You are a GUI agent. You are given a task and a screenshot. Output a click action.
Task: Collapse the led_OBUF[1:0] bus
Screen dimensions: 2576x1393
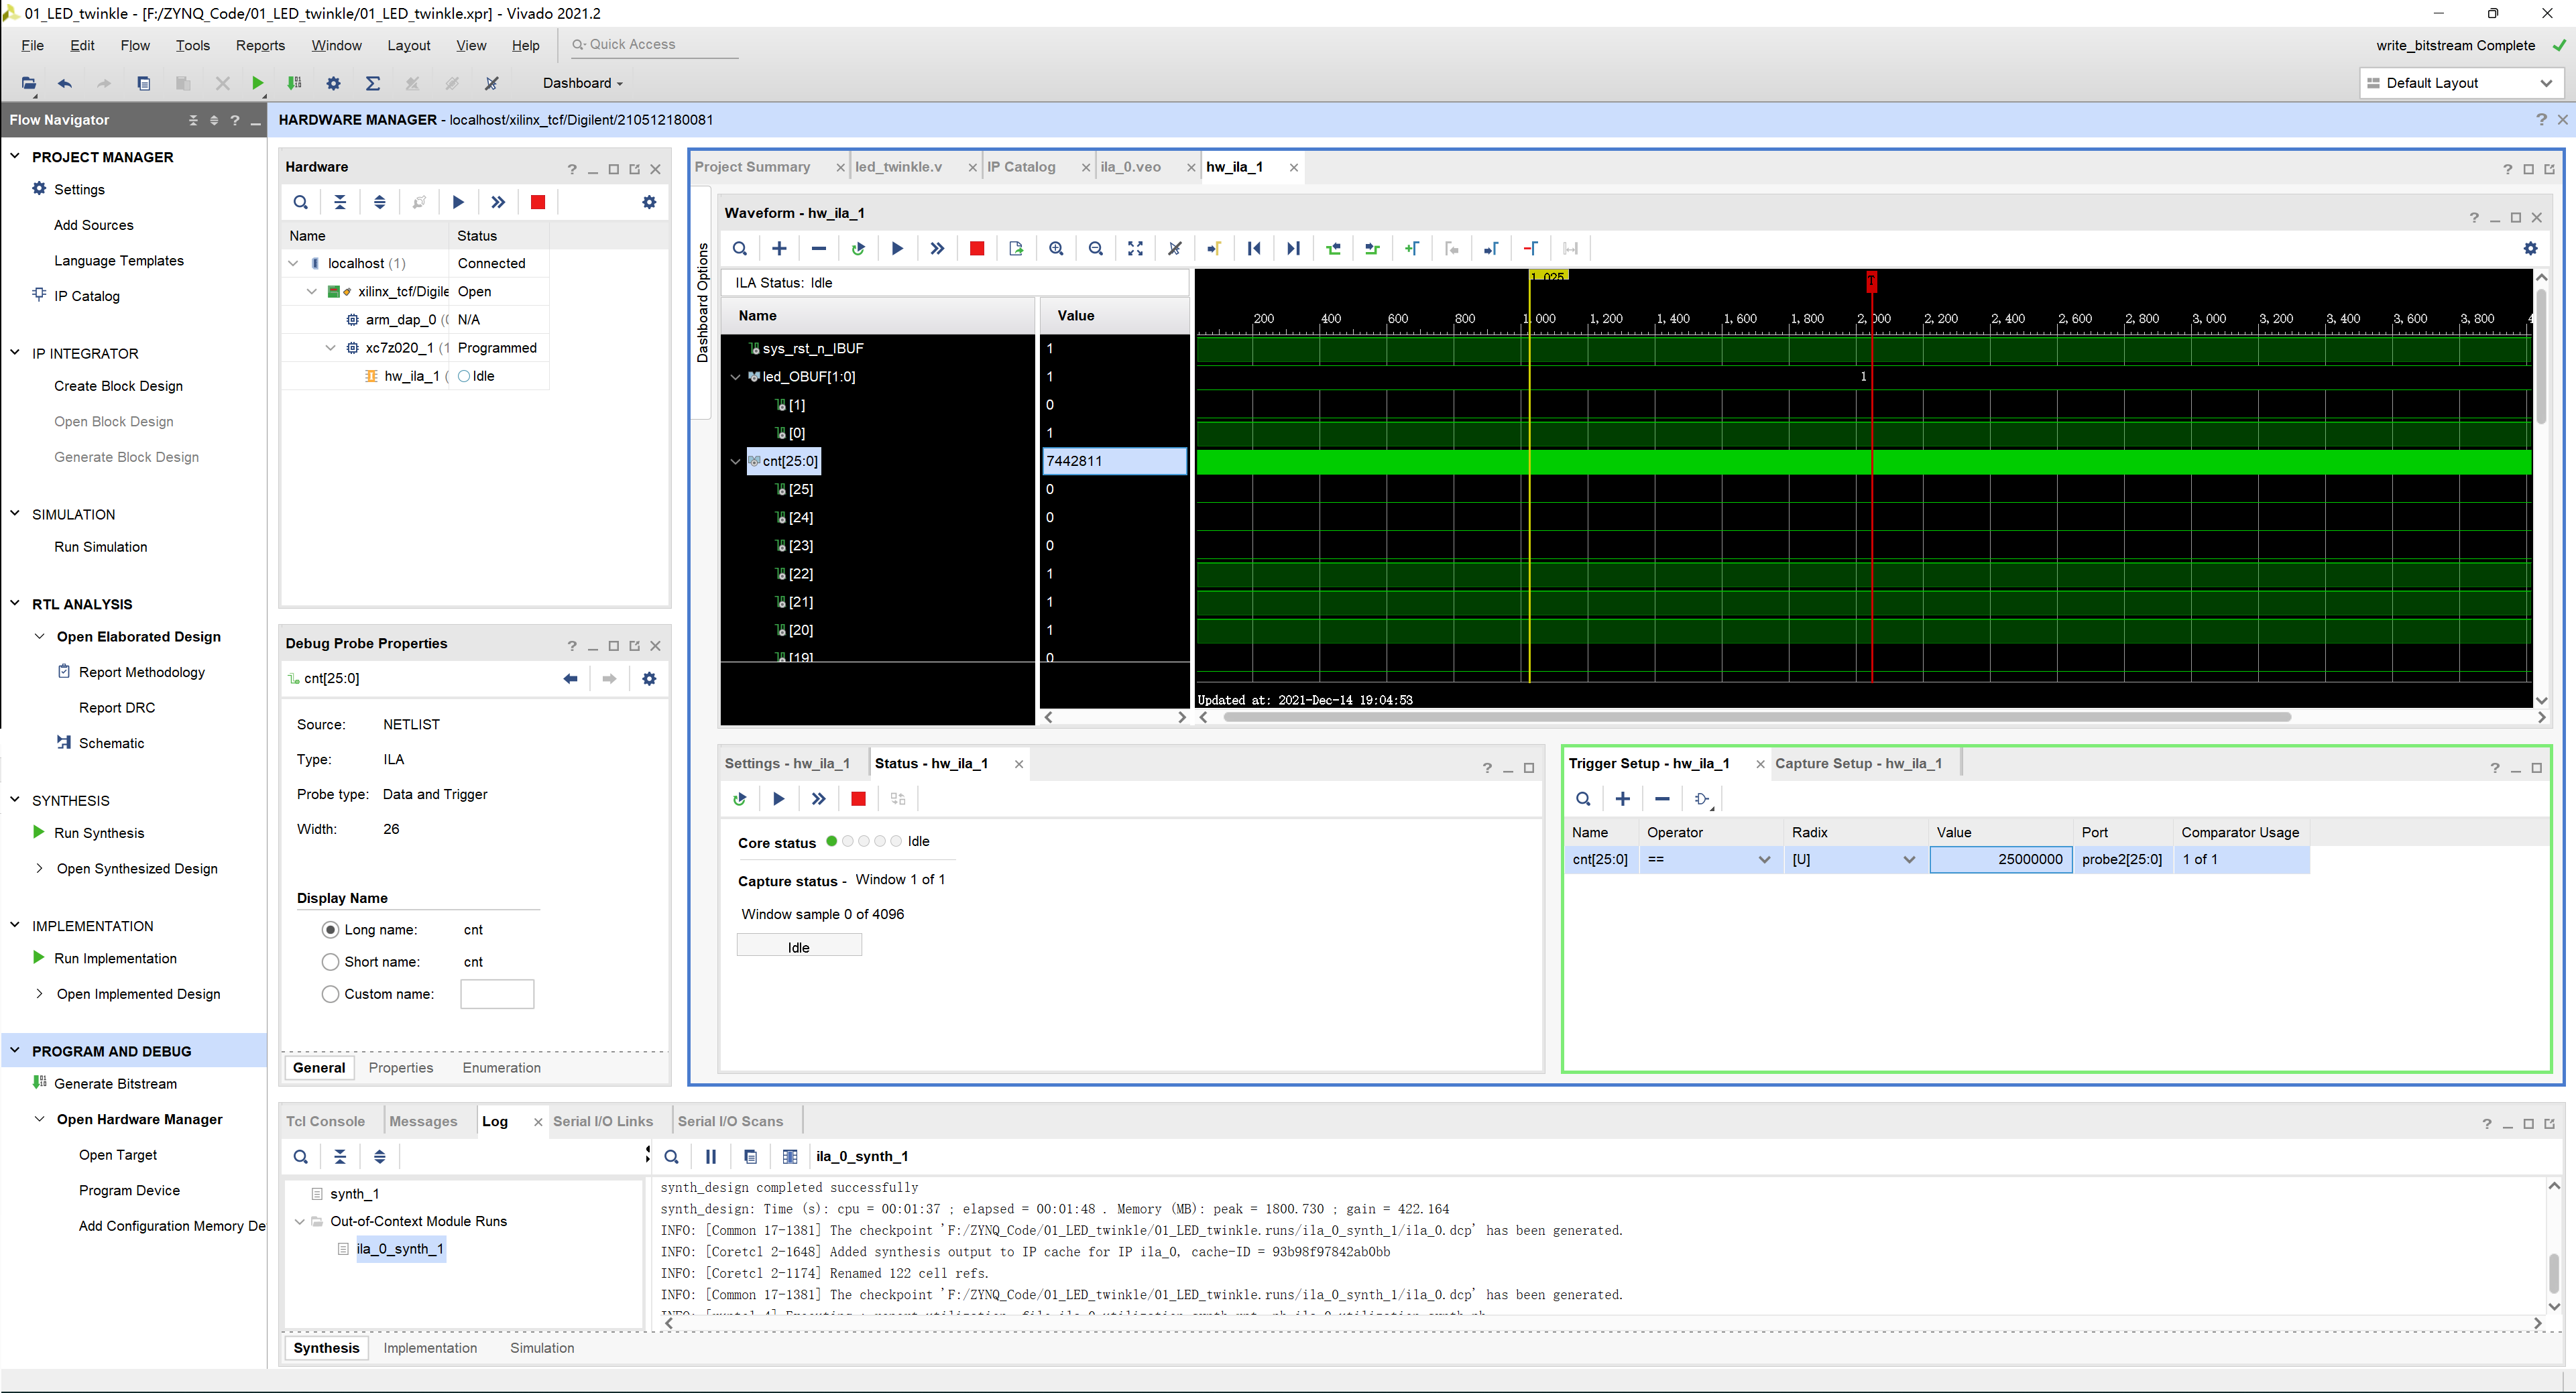(x=736, y=377)
